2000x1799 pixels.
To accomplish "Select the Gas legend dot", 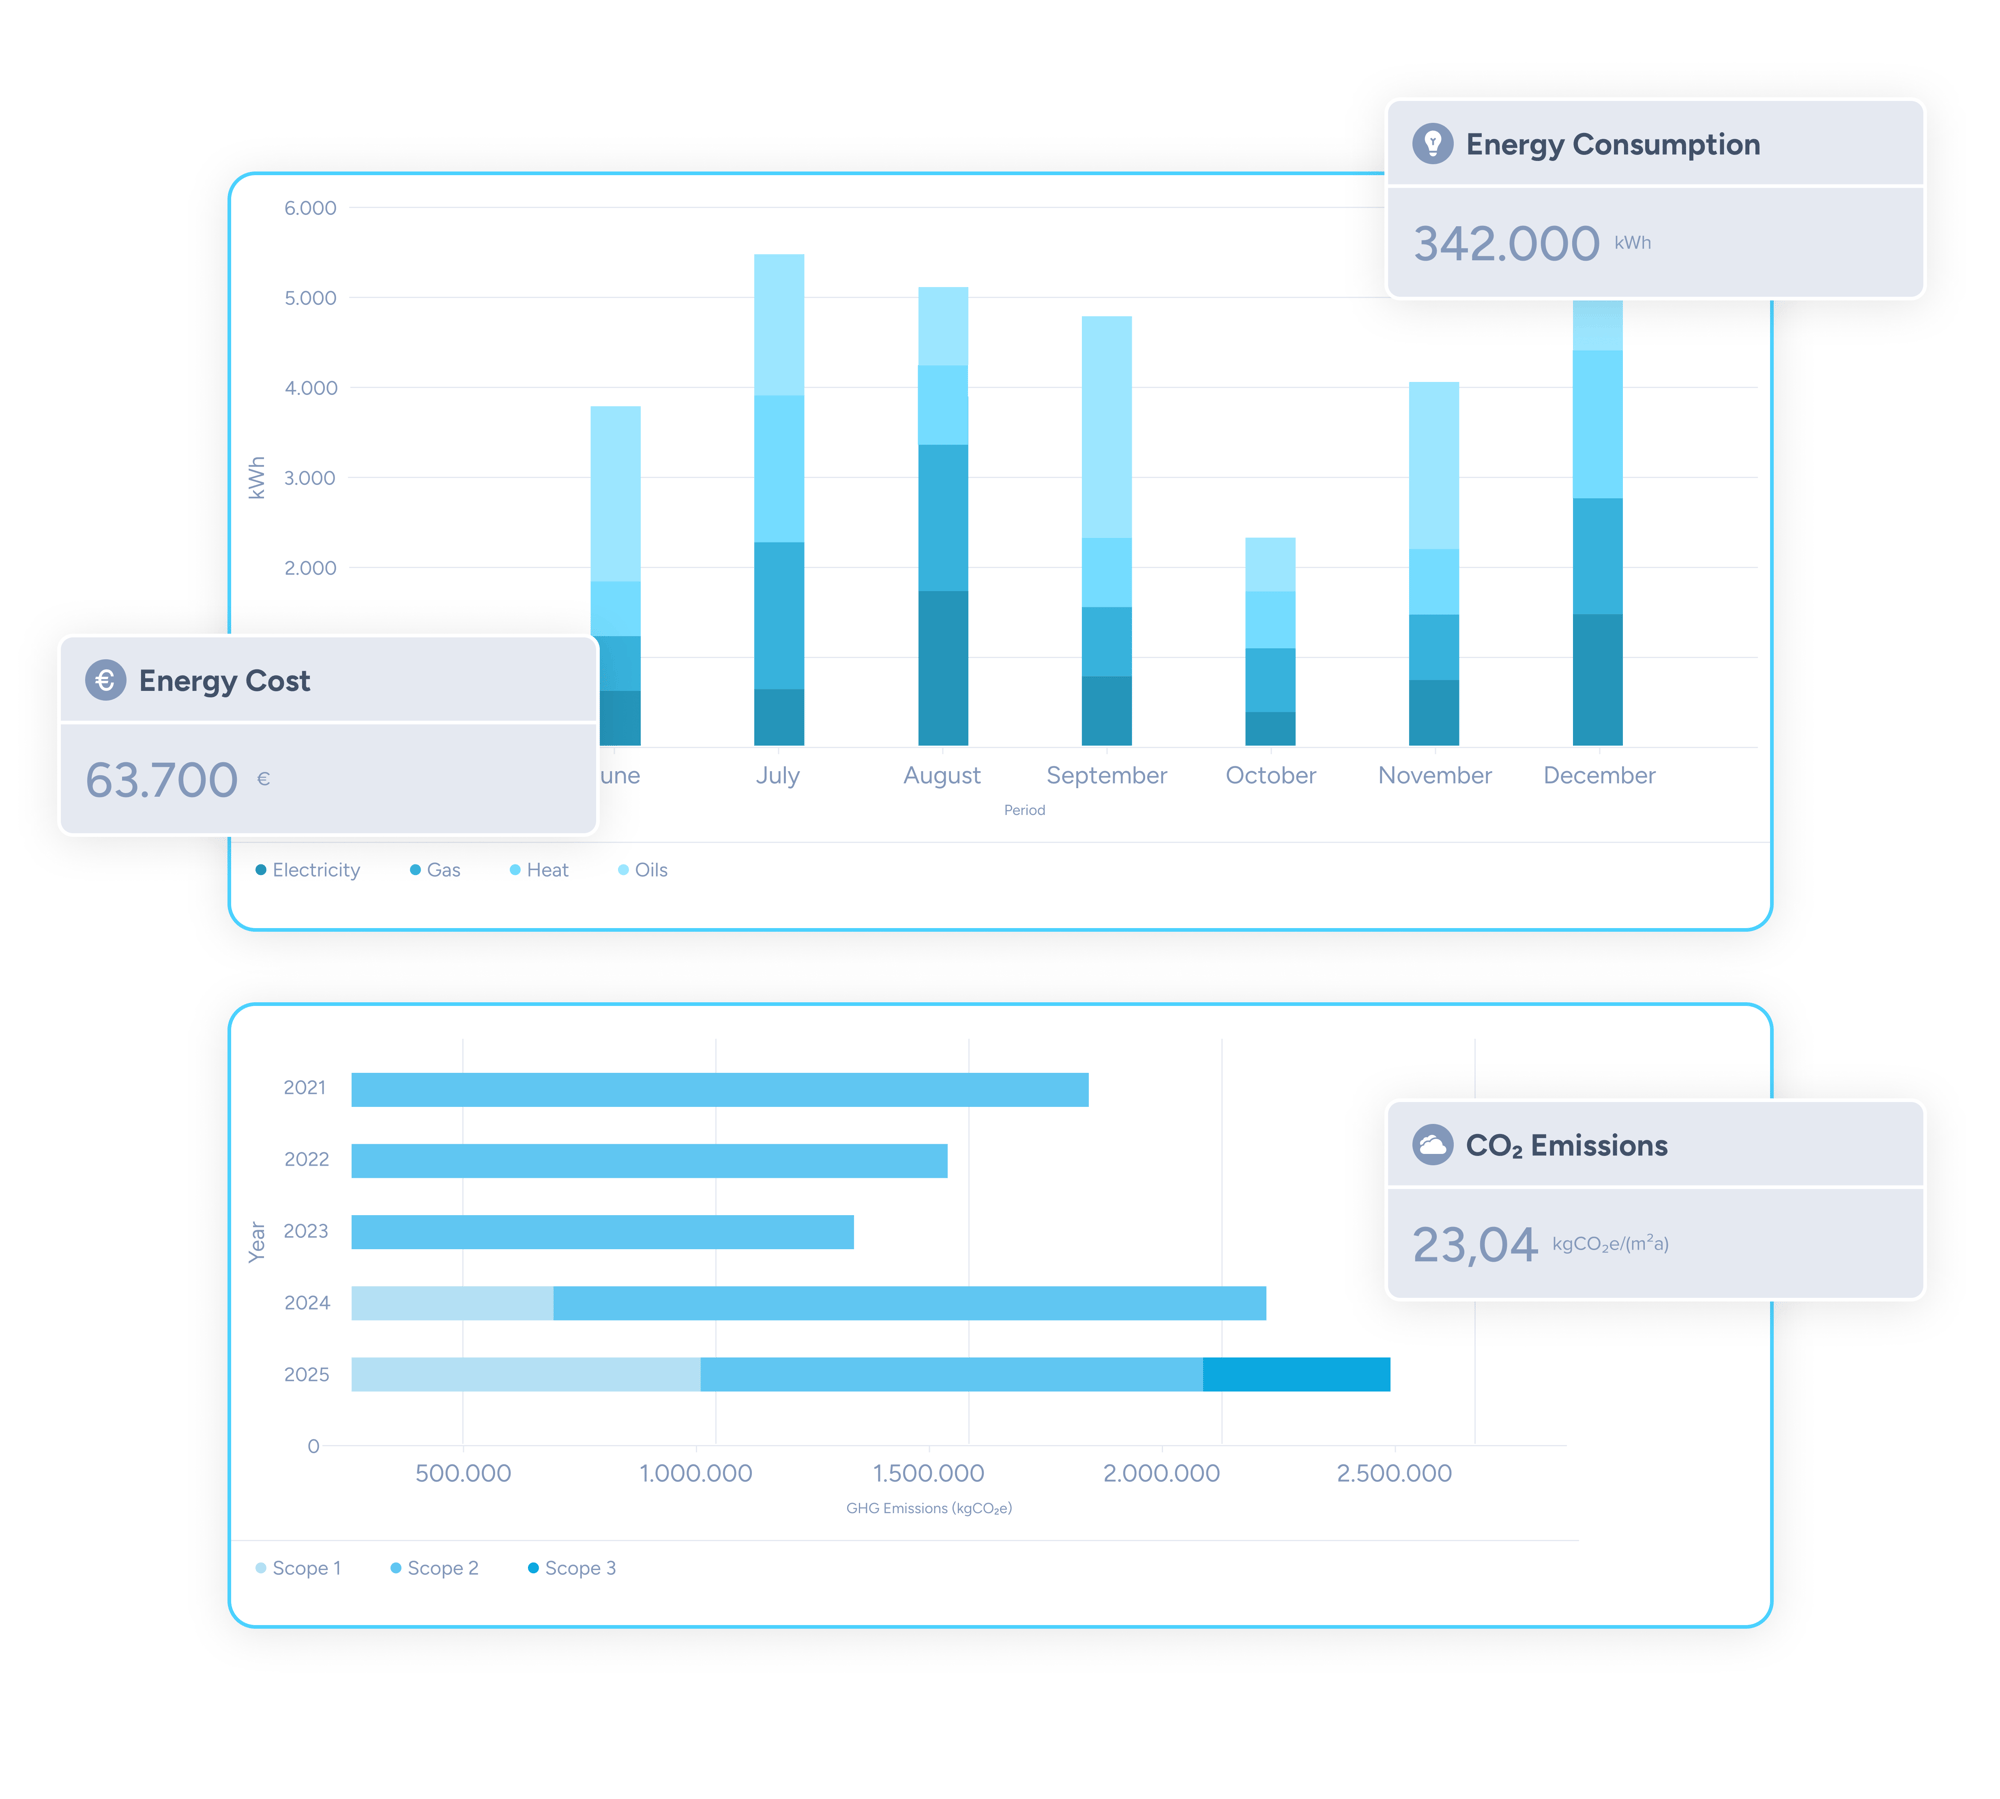I will pyautogui.click(x=414, y=870).
